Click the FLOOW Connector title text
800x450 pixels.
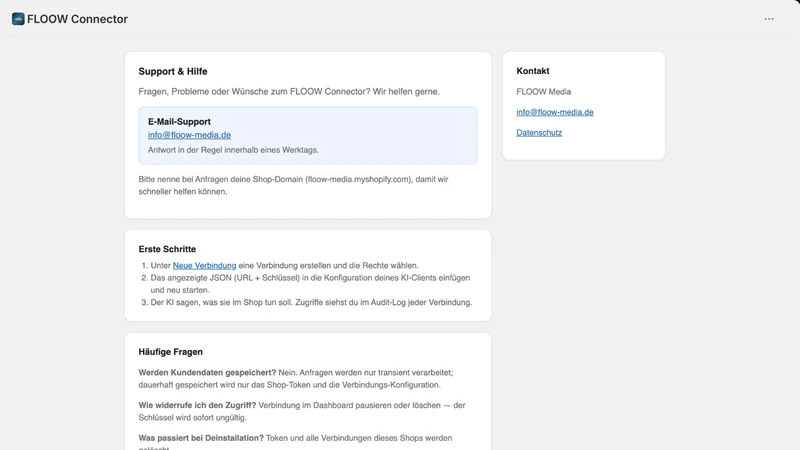tap(78, 19)
